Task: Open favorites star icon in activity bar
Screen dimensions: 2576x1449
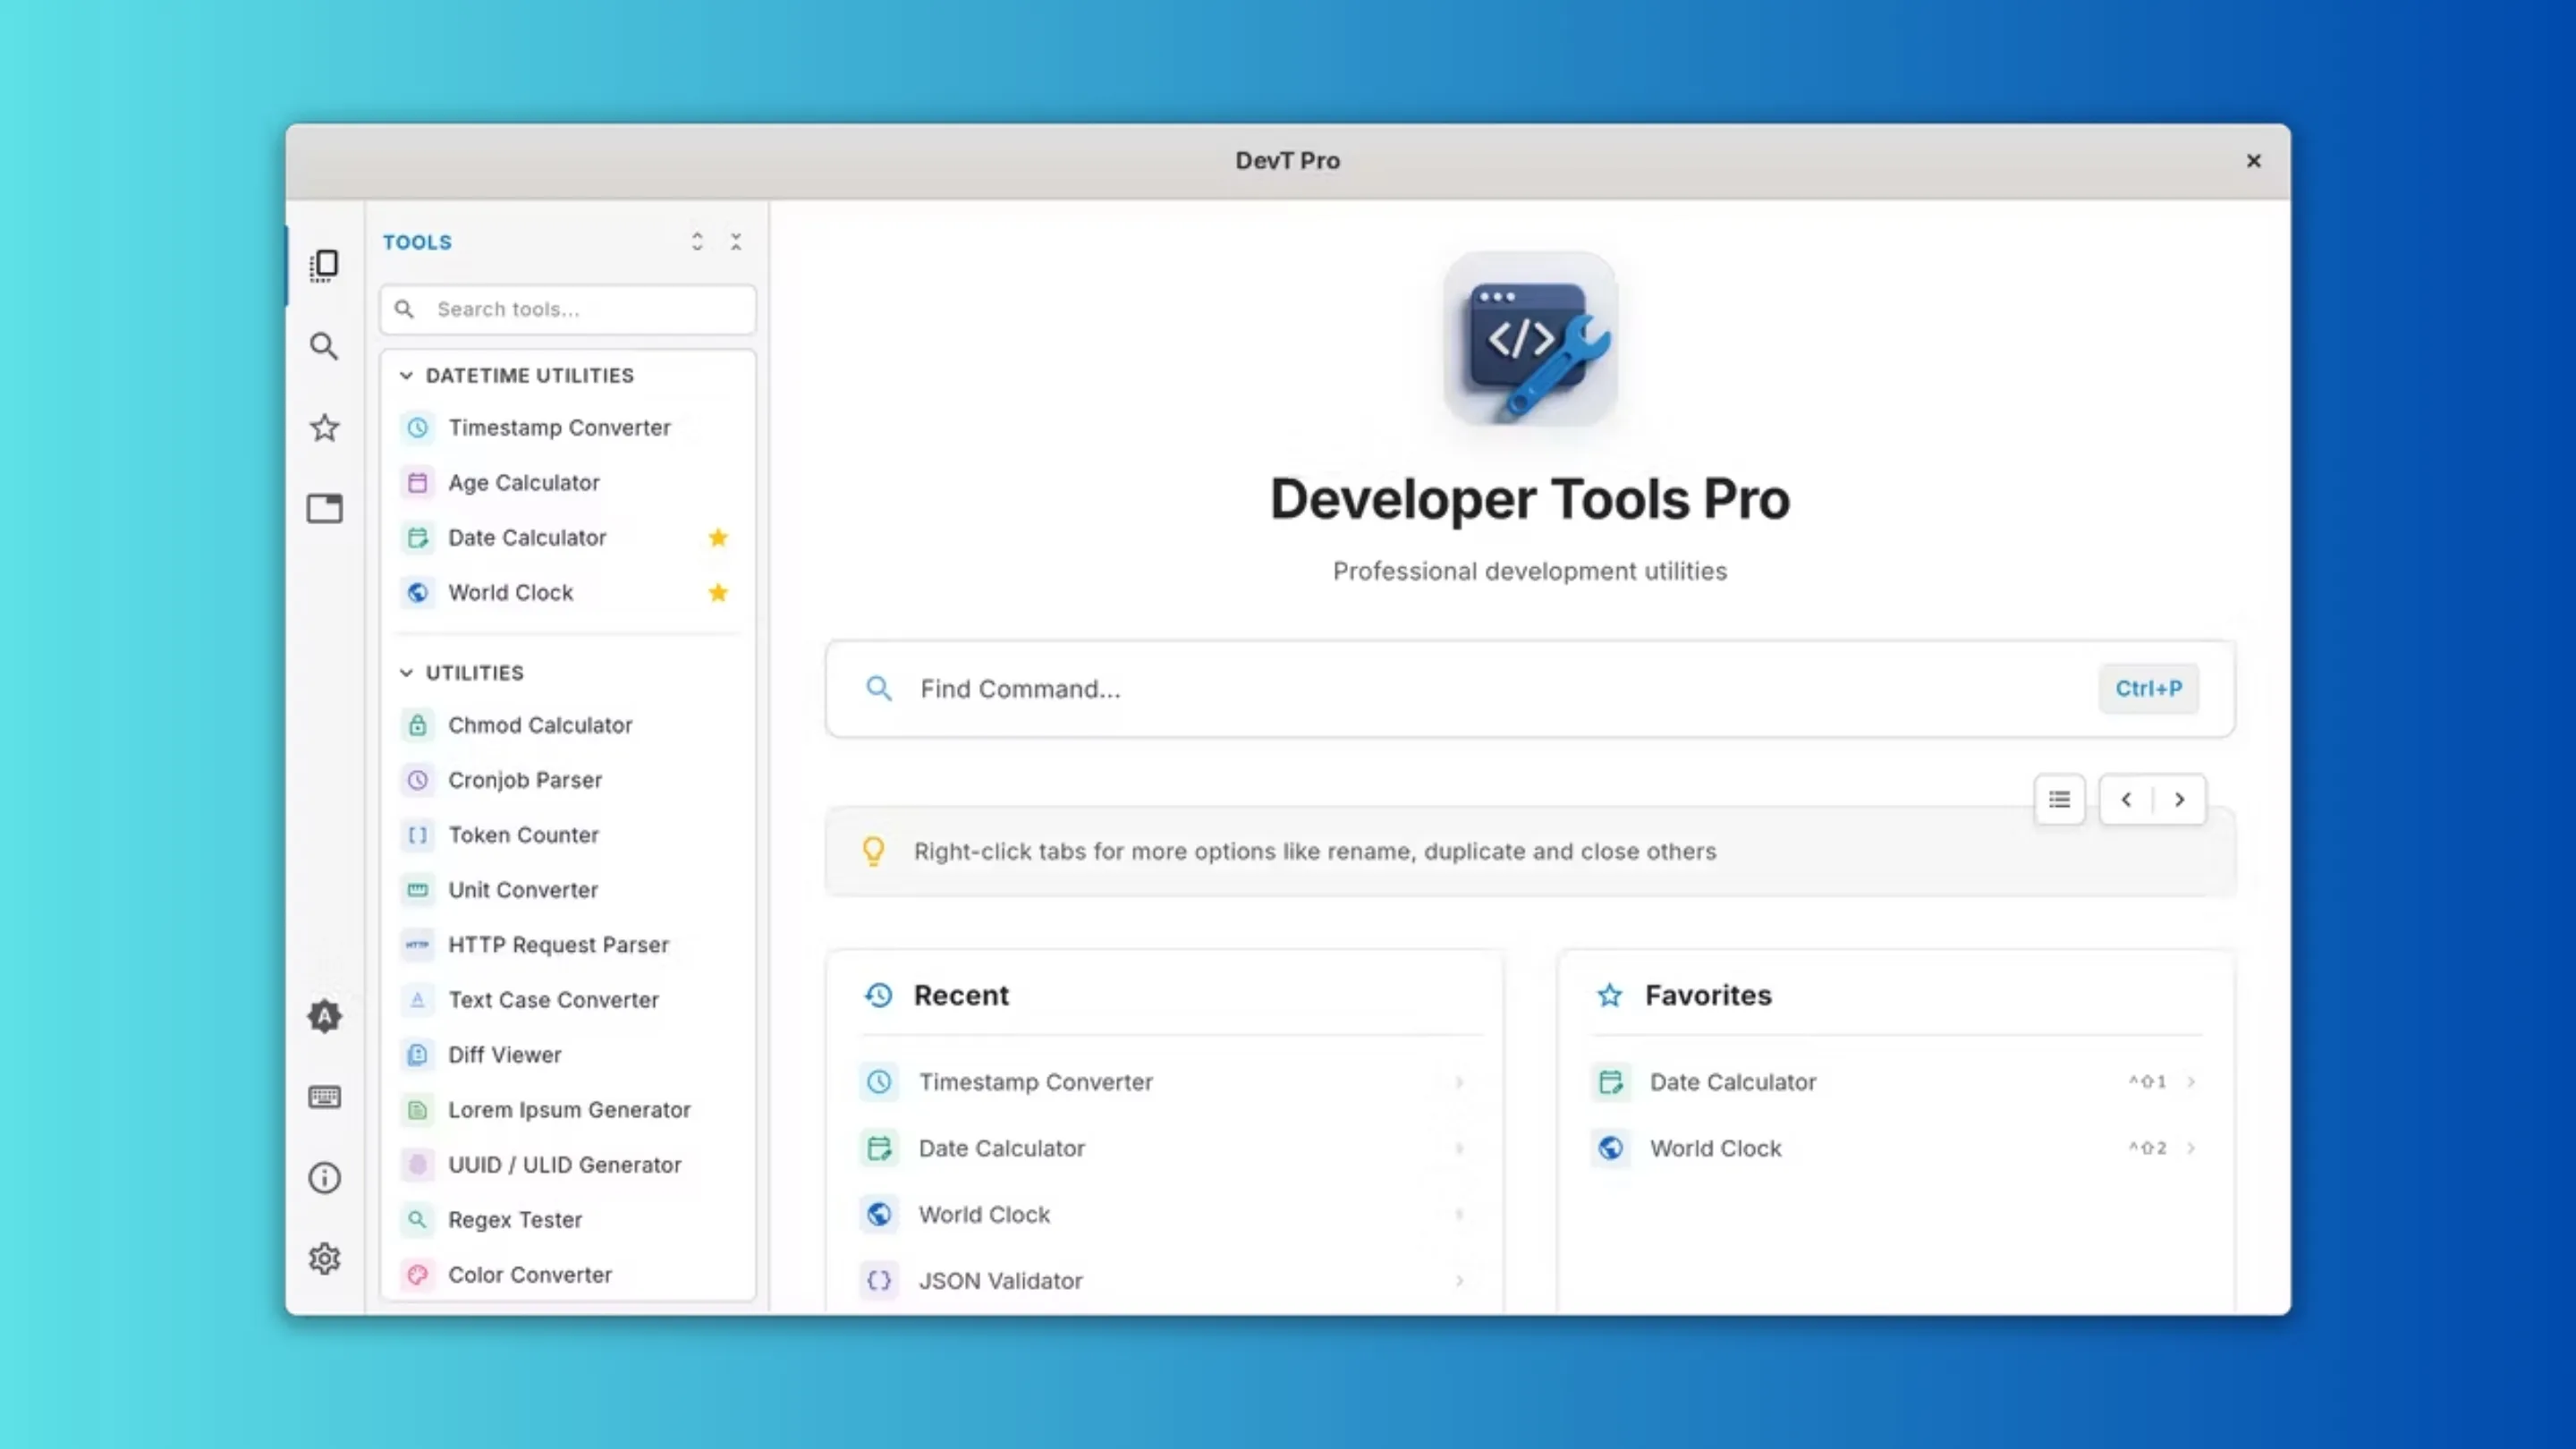Action: [x=324, y=428]
